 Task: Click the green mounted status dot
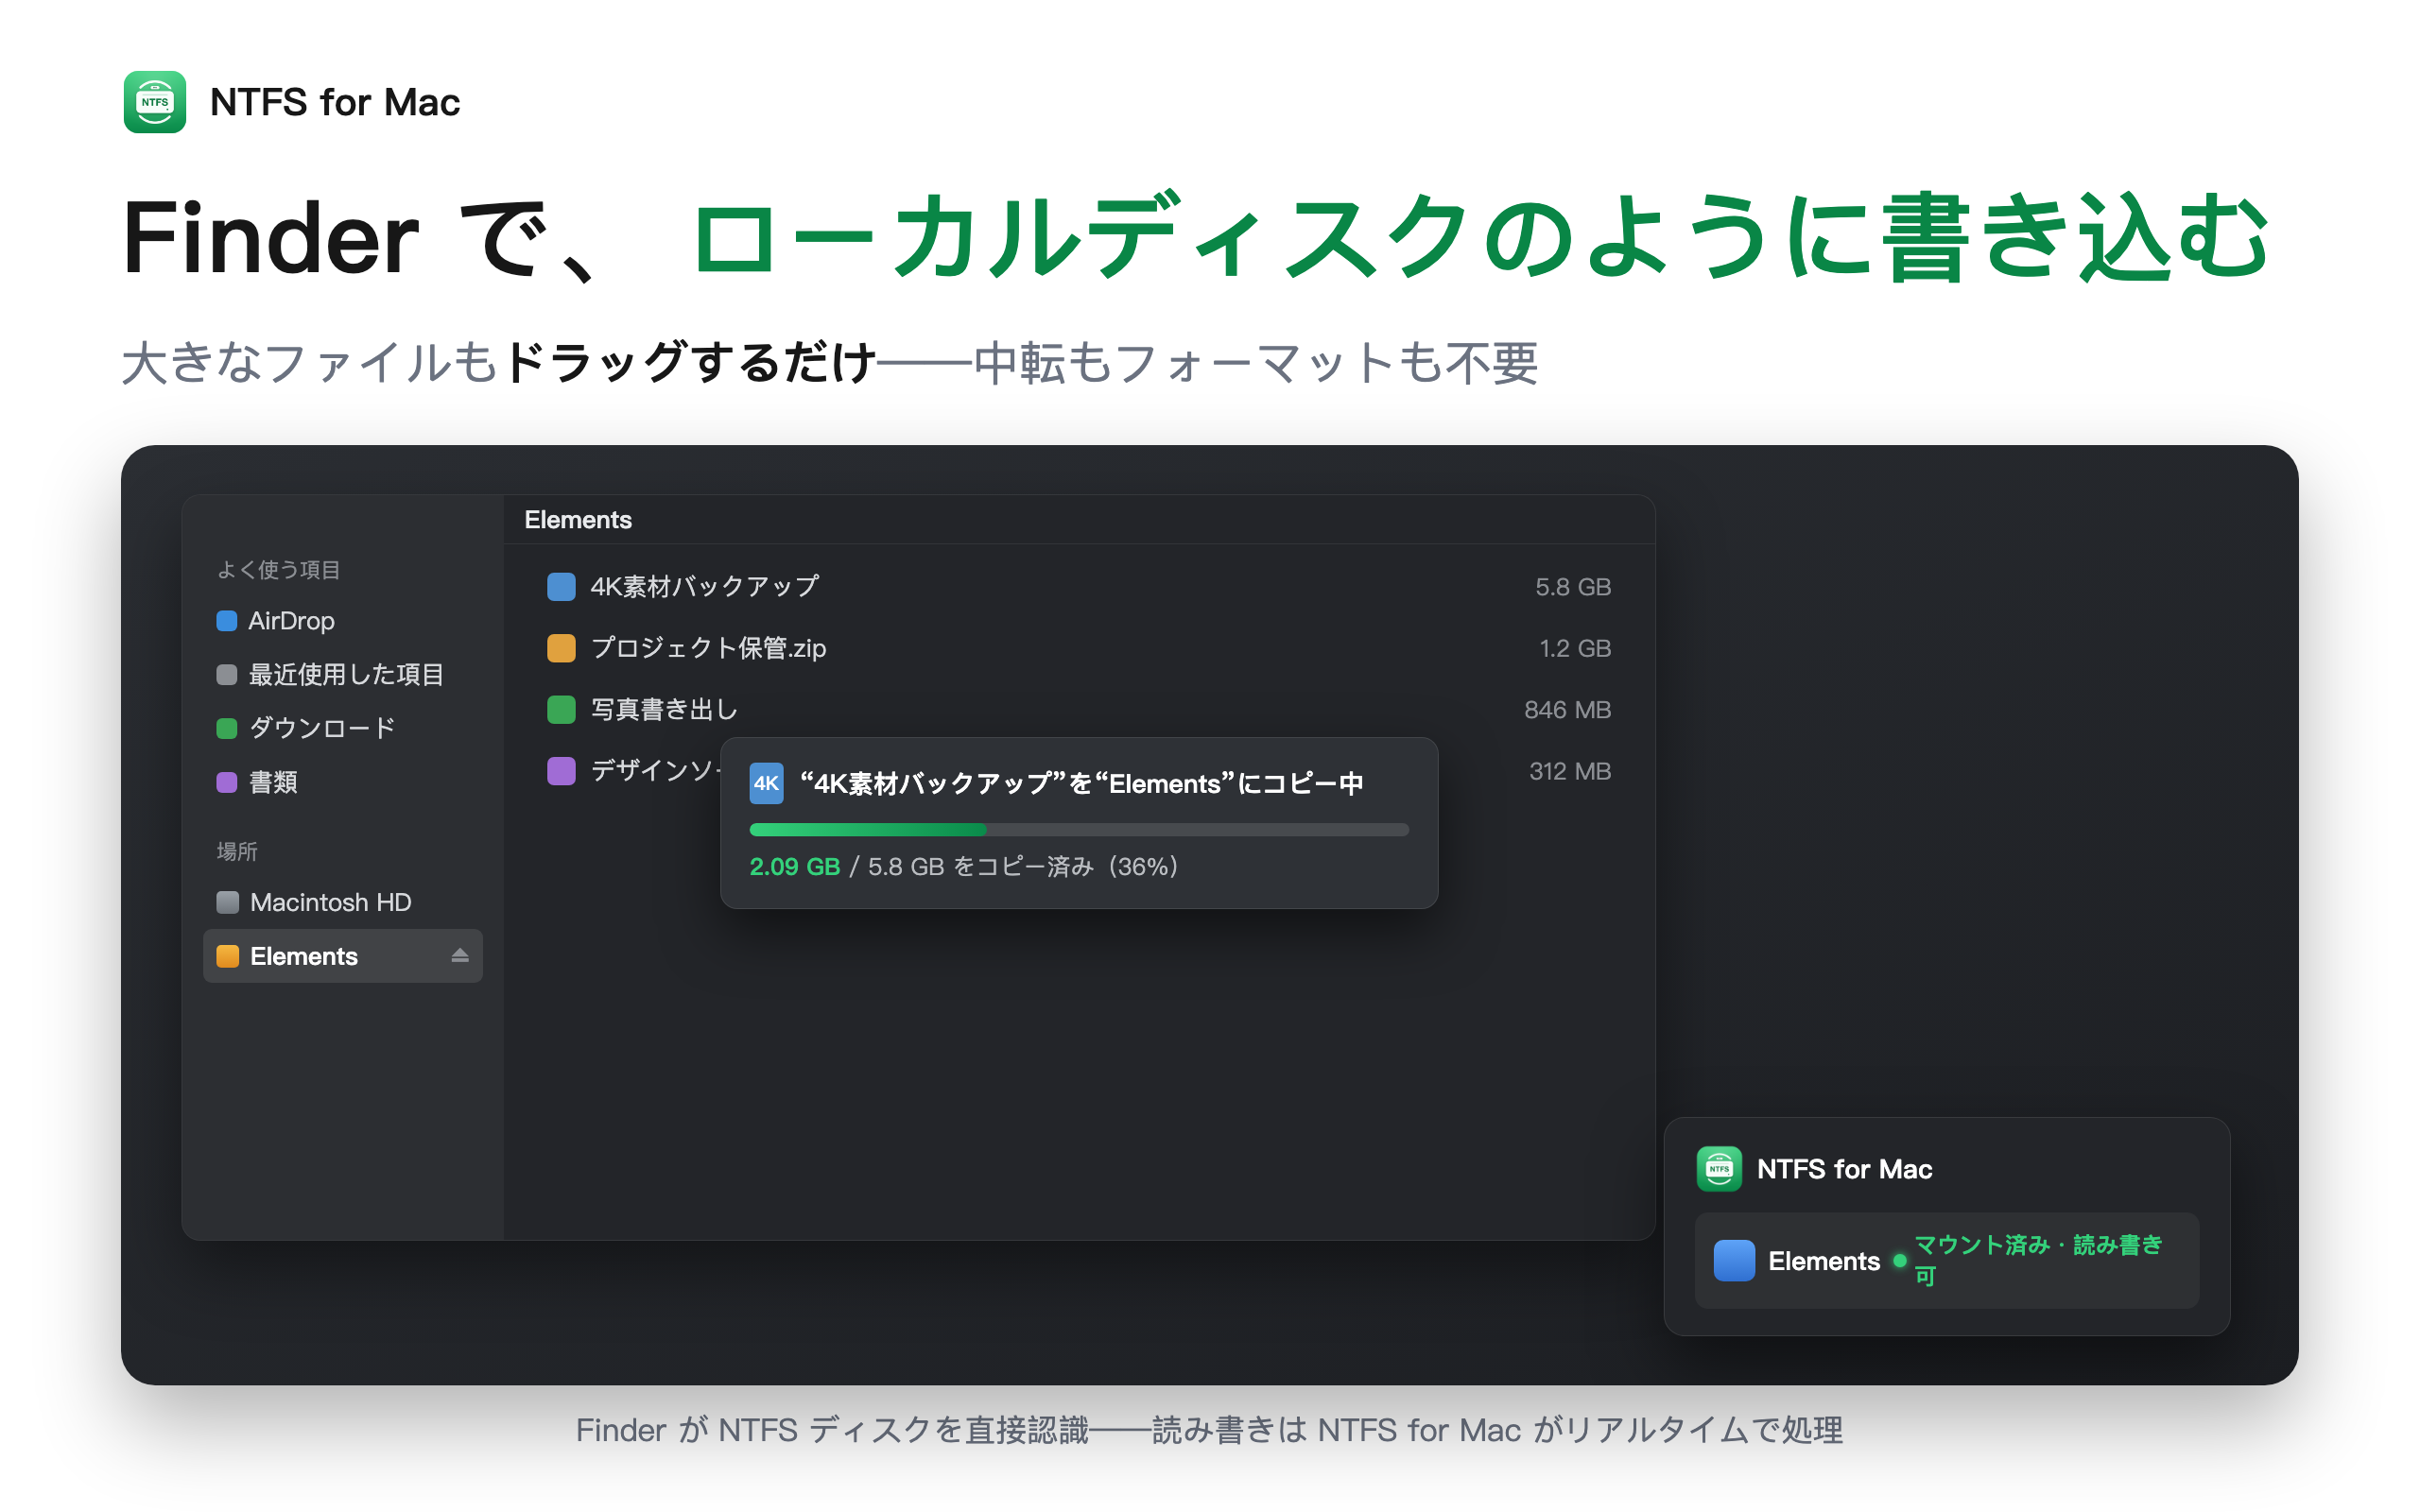coord(1899,1261)
